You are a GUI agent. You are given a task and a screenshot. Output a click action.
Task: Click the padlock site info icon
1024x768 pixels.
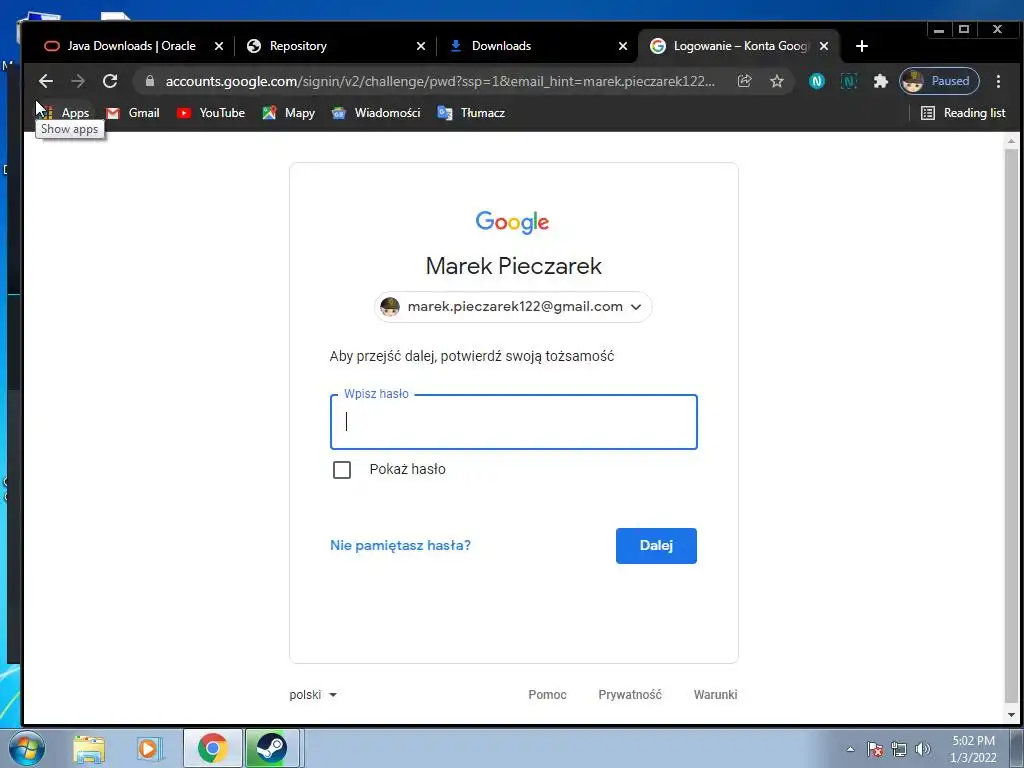tap(150, 81)
